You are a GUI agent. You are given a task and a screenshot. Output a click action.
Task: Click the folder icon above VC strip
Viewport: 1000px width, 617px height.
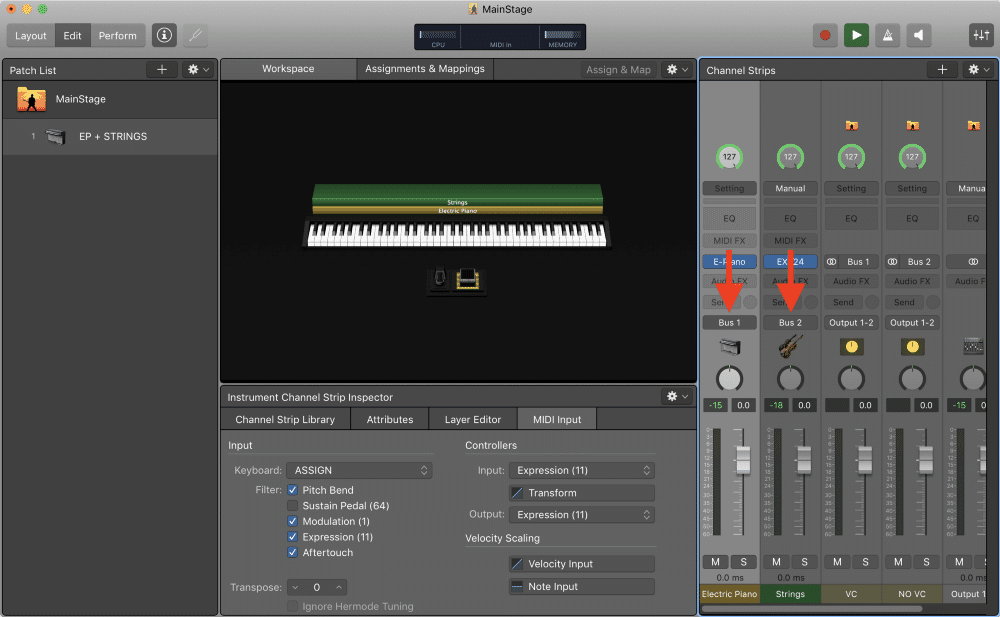point(851,125)
